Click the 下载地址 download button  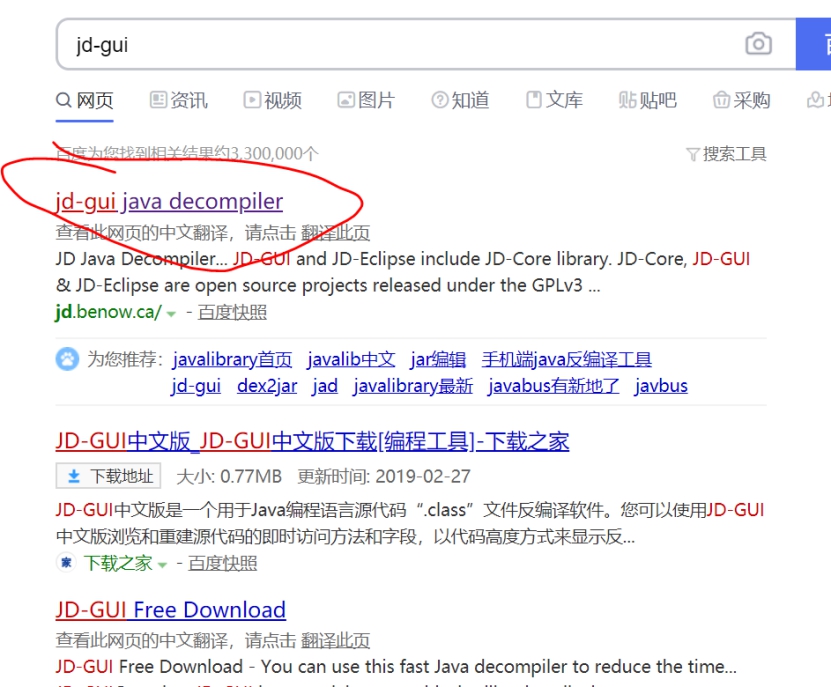point(109,476)
